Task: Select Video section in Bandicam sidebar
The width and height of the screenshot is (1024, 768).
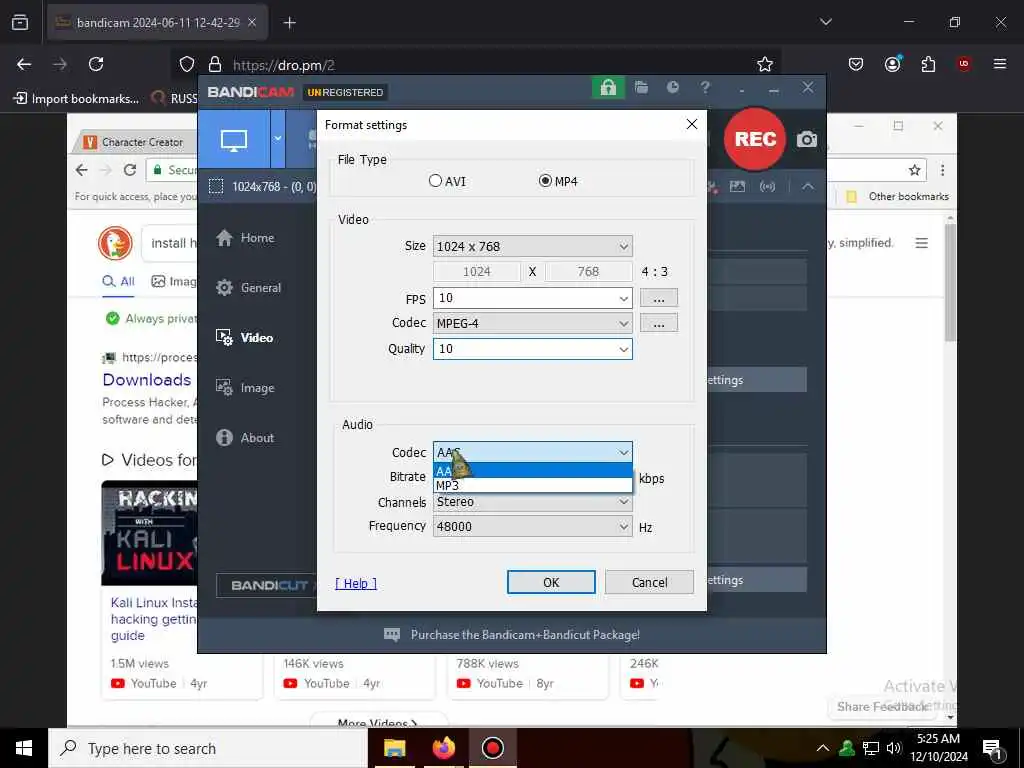Action: point(244,338)
